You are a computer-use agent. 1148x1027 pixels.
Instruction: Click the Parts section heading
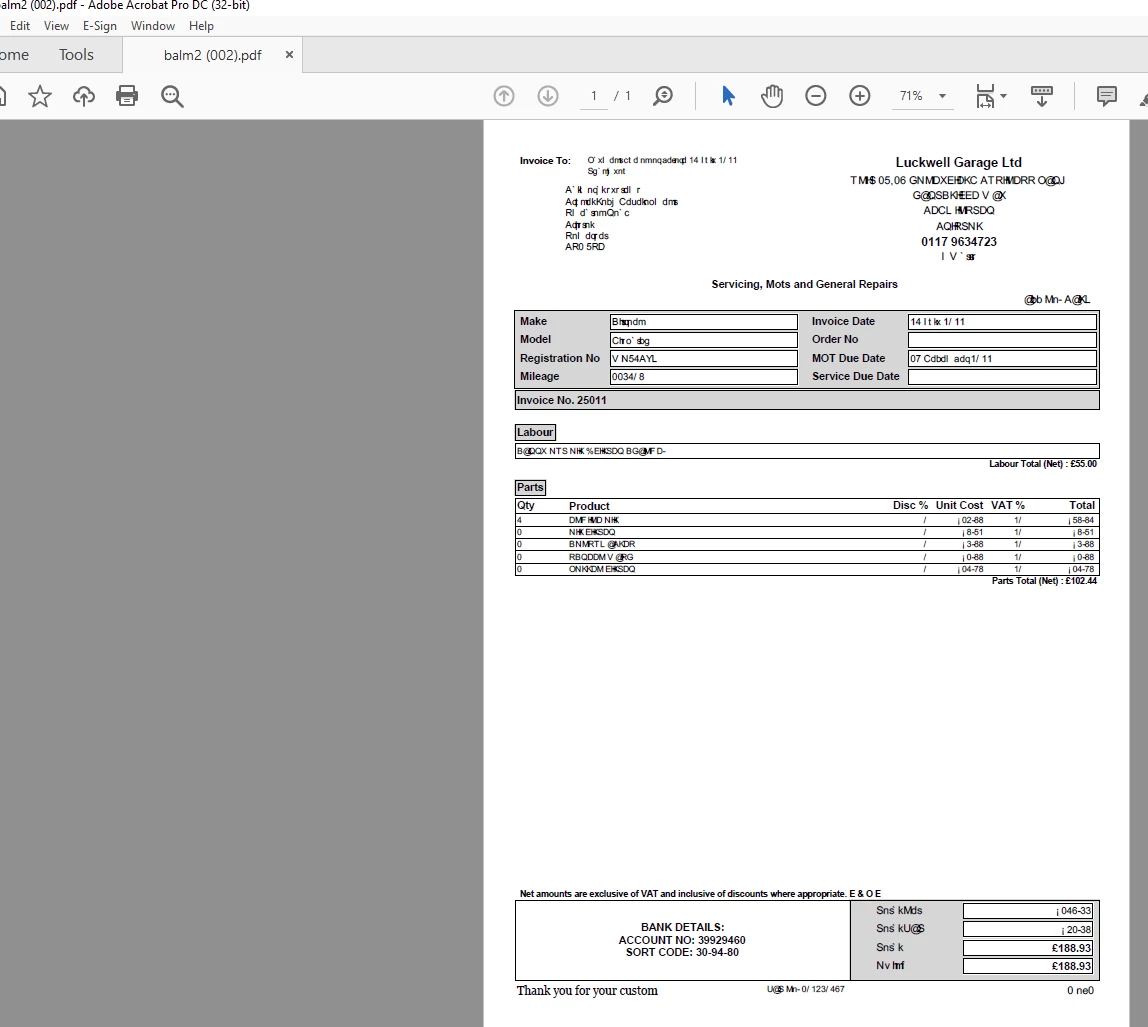click(530, 488)
